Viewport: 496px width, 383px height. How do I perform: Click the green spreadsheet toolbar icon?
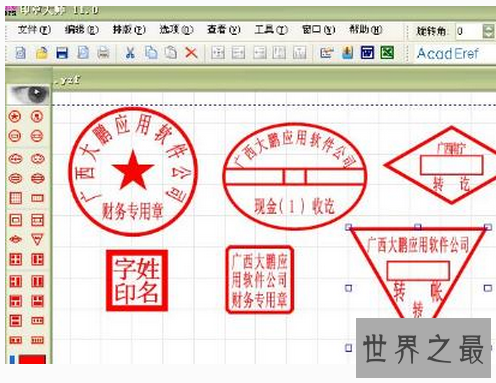click(x=387, y=53)
